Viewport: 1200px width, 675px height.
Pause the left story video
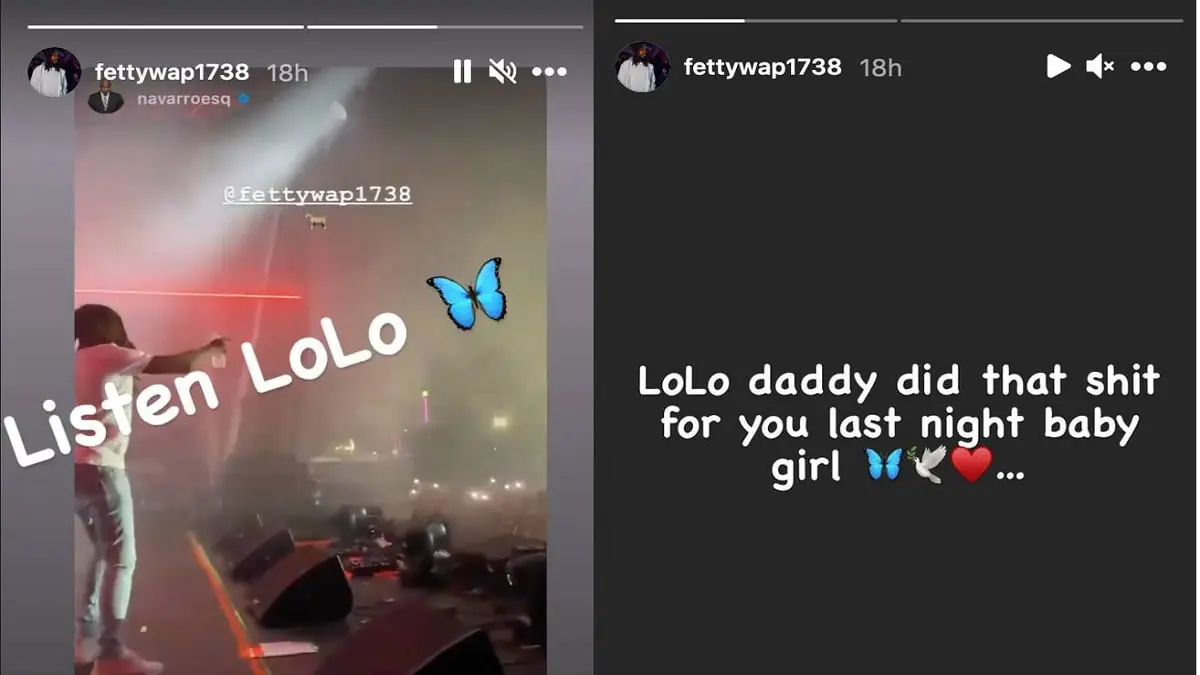pyautogui.click(x=462, y=71)
